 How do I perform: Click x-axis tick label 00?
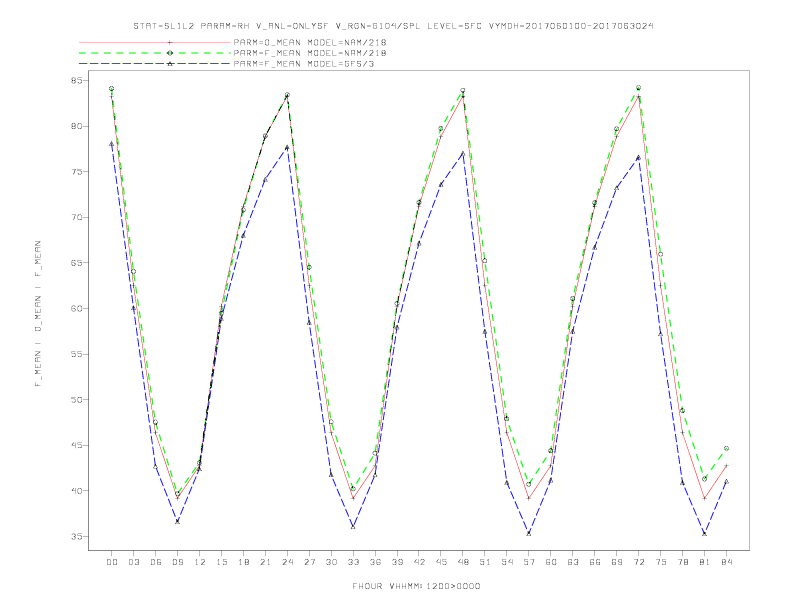[112, 562]
